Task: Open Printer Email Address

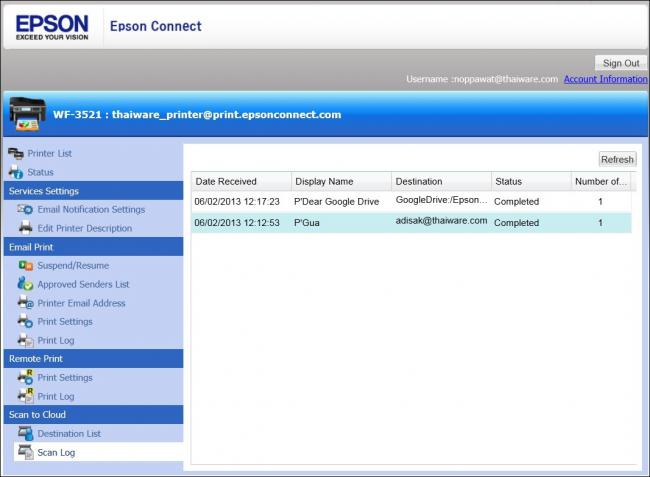Action: [x=81, y=303]
